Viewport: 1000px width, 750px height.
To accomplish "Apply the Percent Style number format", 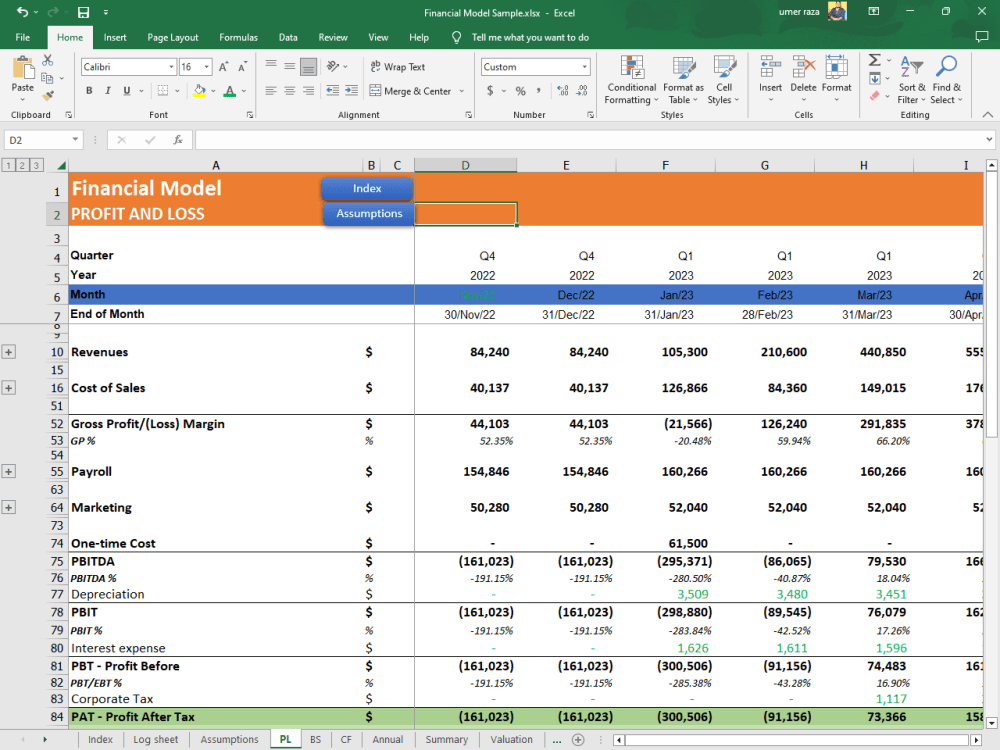I will tap(519, 90).
